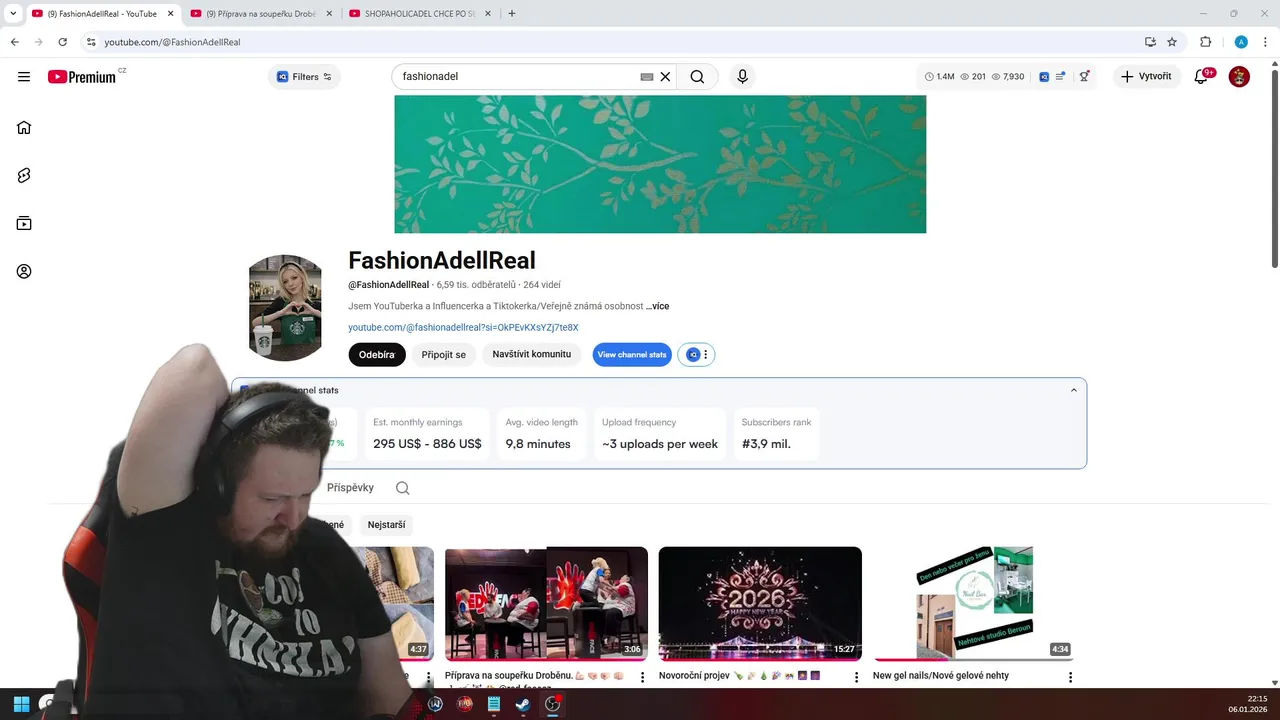Collapse the channel stats panel

pyautogui.click(x=1074, y=390)
